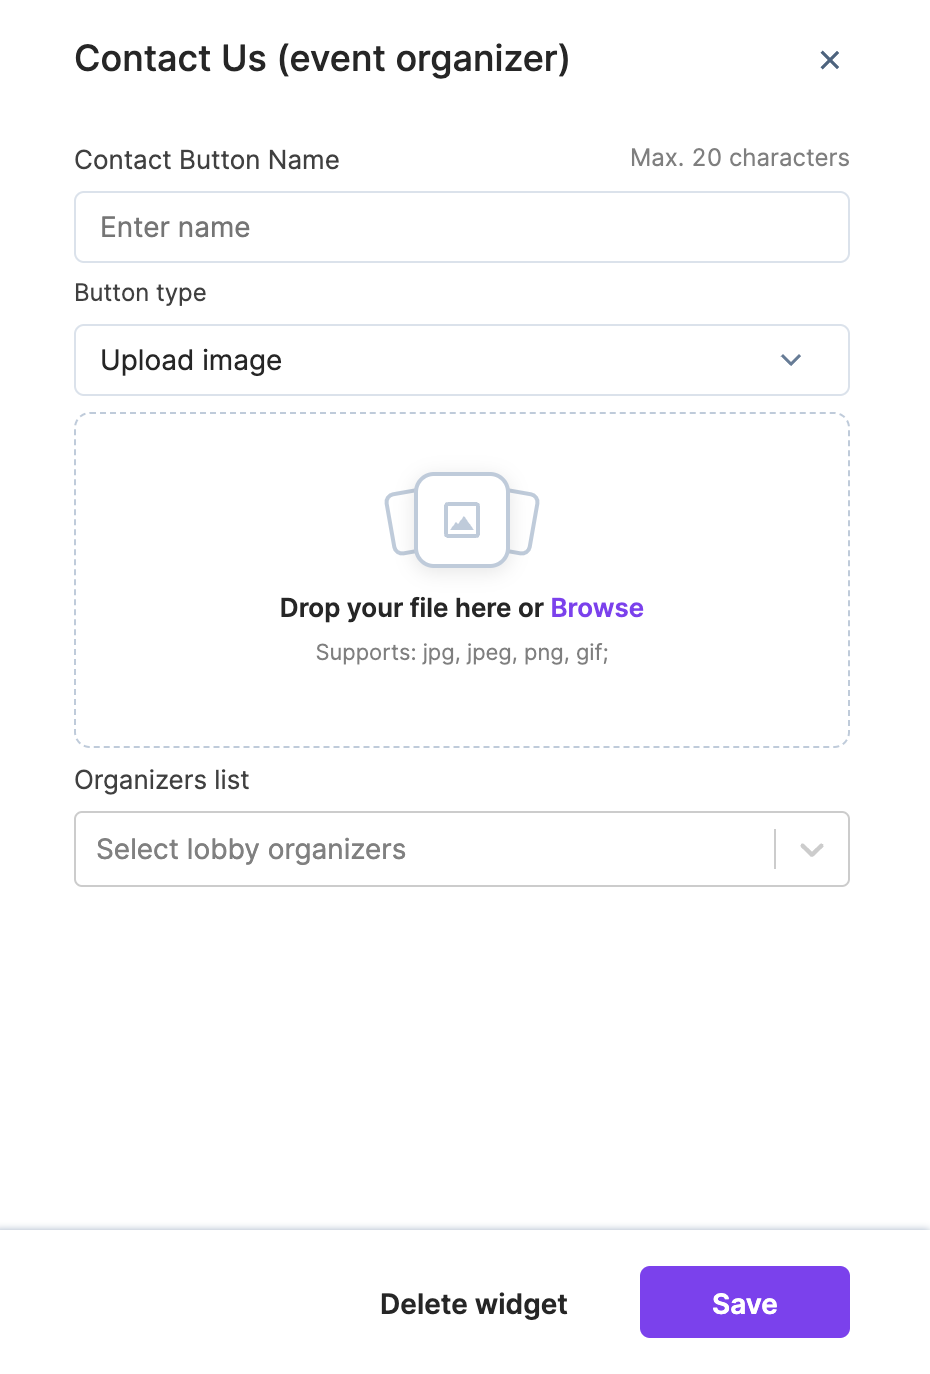Screen dimensions: 930x1374
Task: Close the Contact Us dialog with the X
Action: pos(829,60)
